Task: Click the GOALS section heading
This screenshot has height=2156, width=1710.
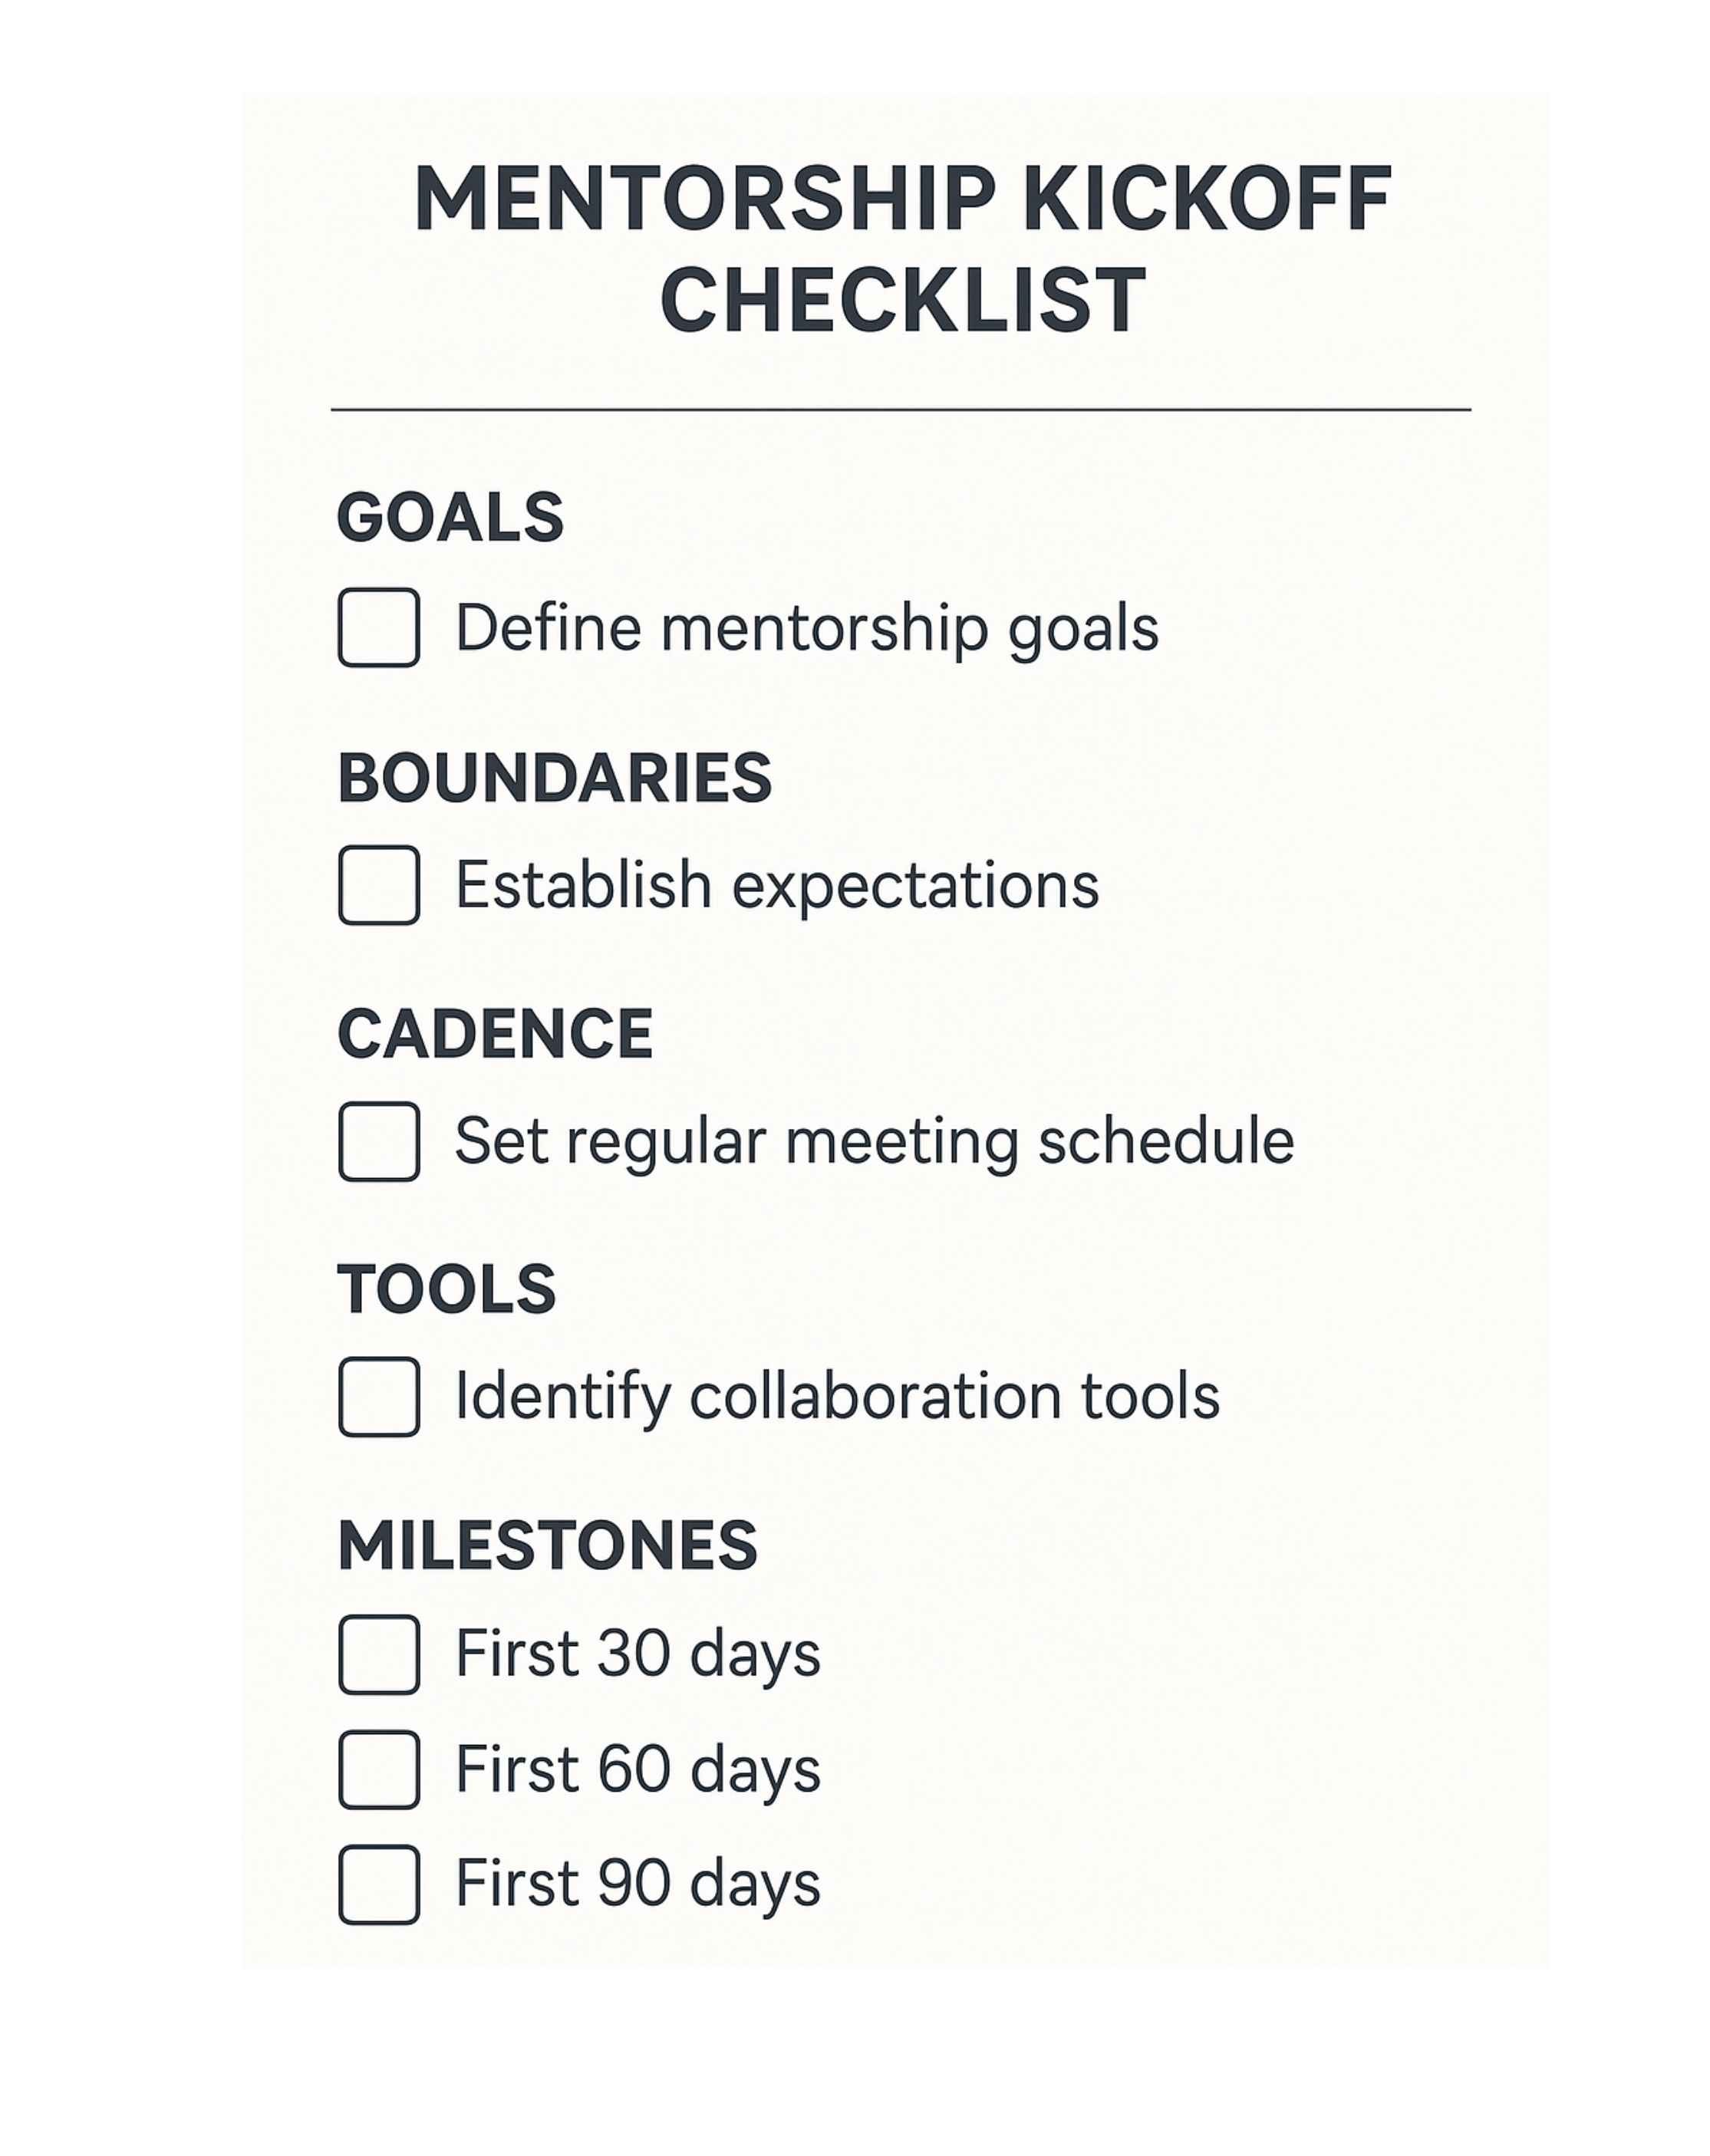Action: pos(450,517)
